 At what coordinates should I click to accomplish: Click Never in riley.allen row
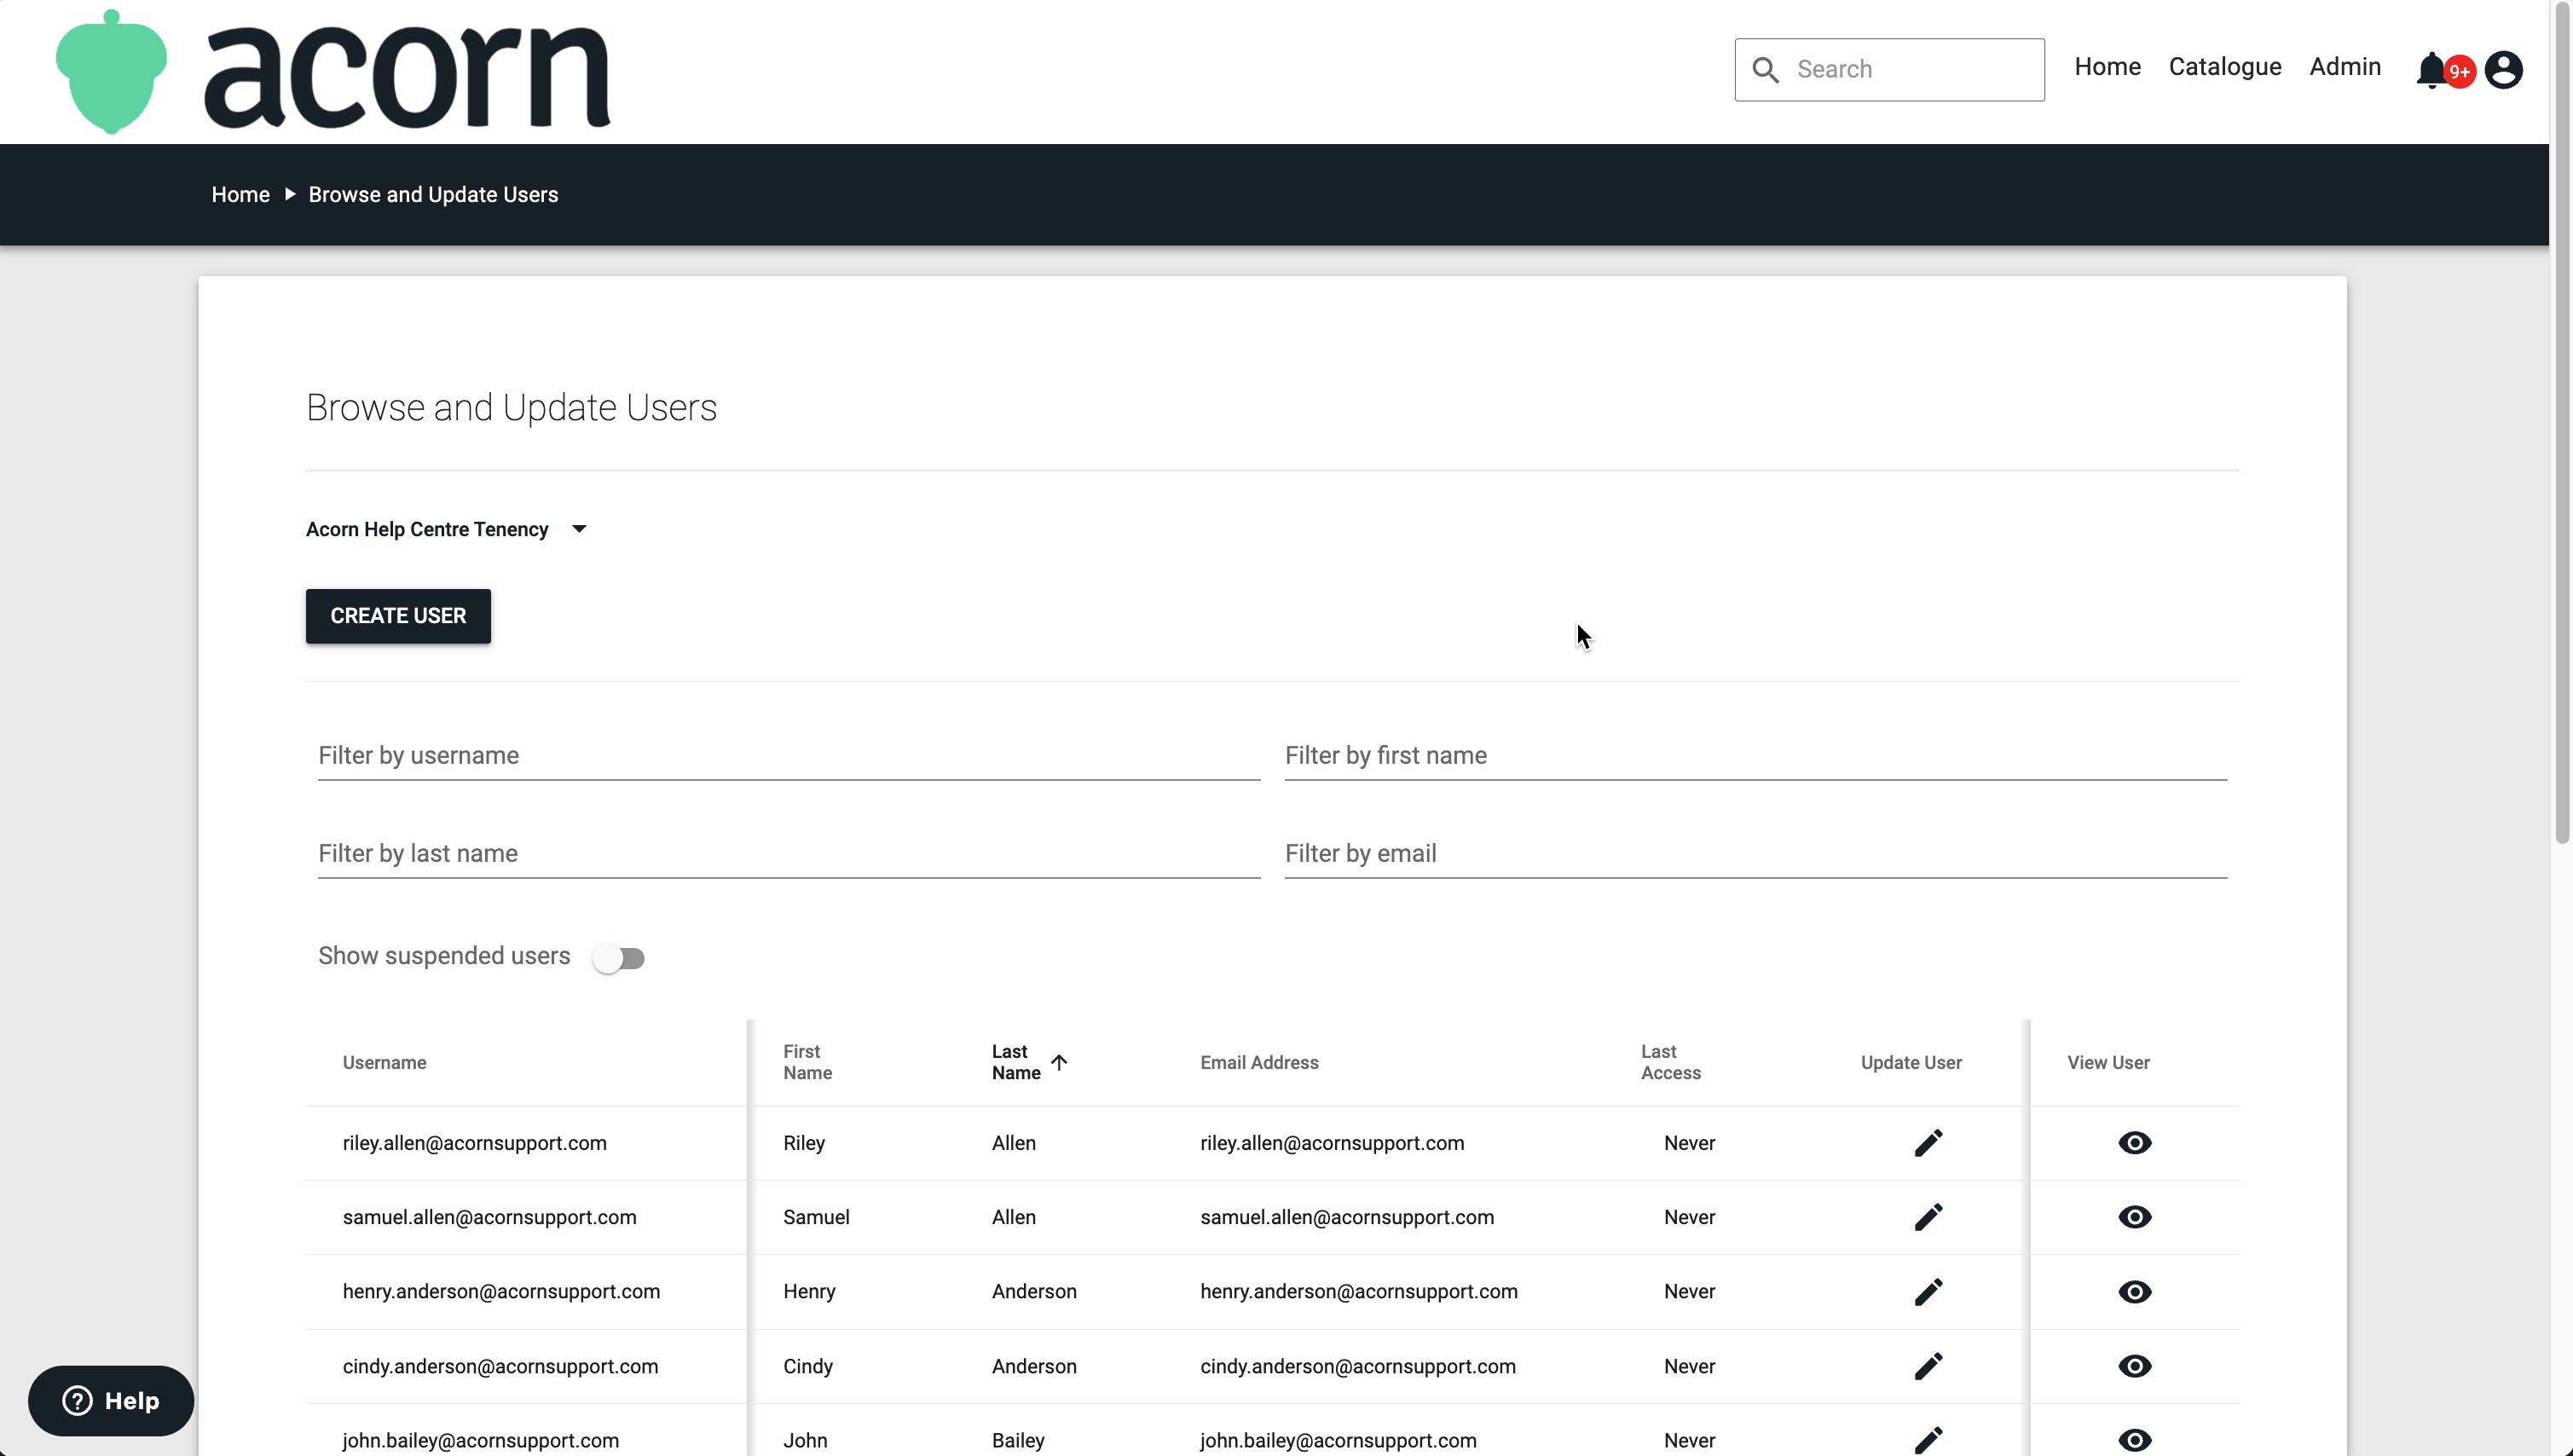1689,1143
